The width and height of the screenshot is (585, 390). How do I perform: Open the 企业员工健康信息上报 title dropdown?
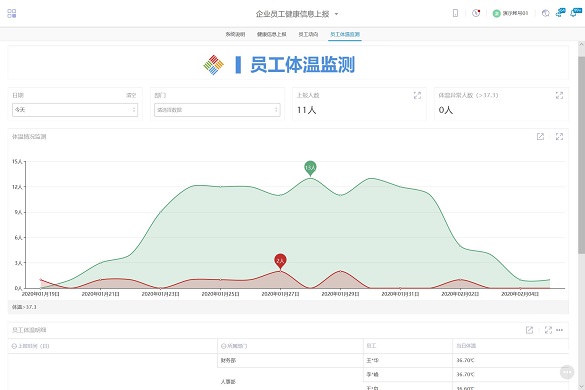[x=297, y=14]
